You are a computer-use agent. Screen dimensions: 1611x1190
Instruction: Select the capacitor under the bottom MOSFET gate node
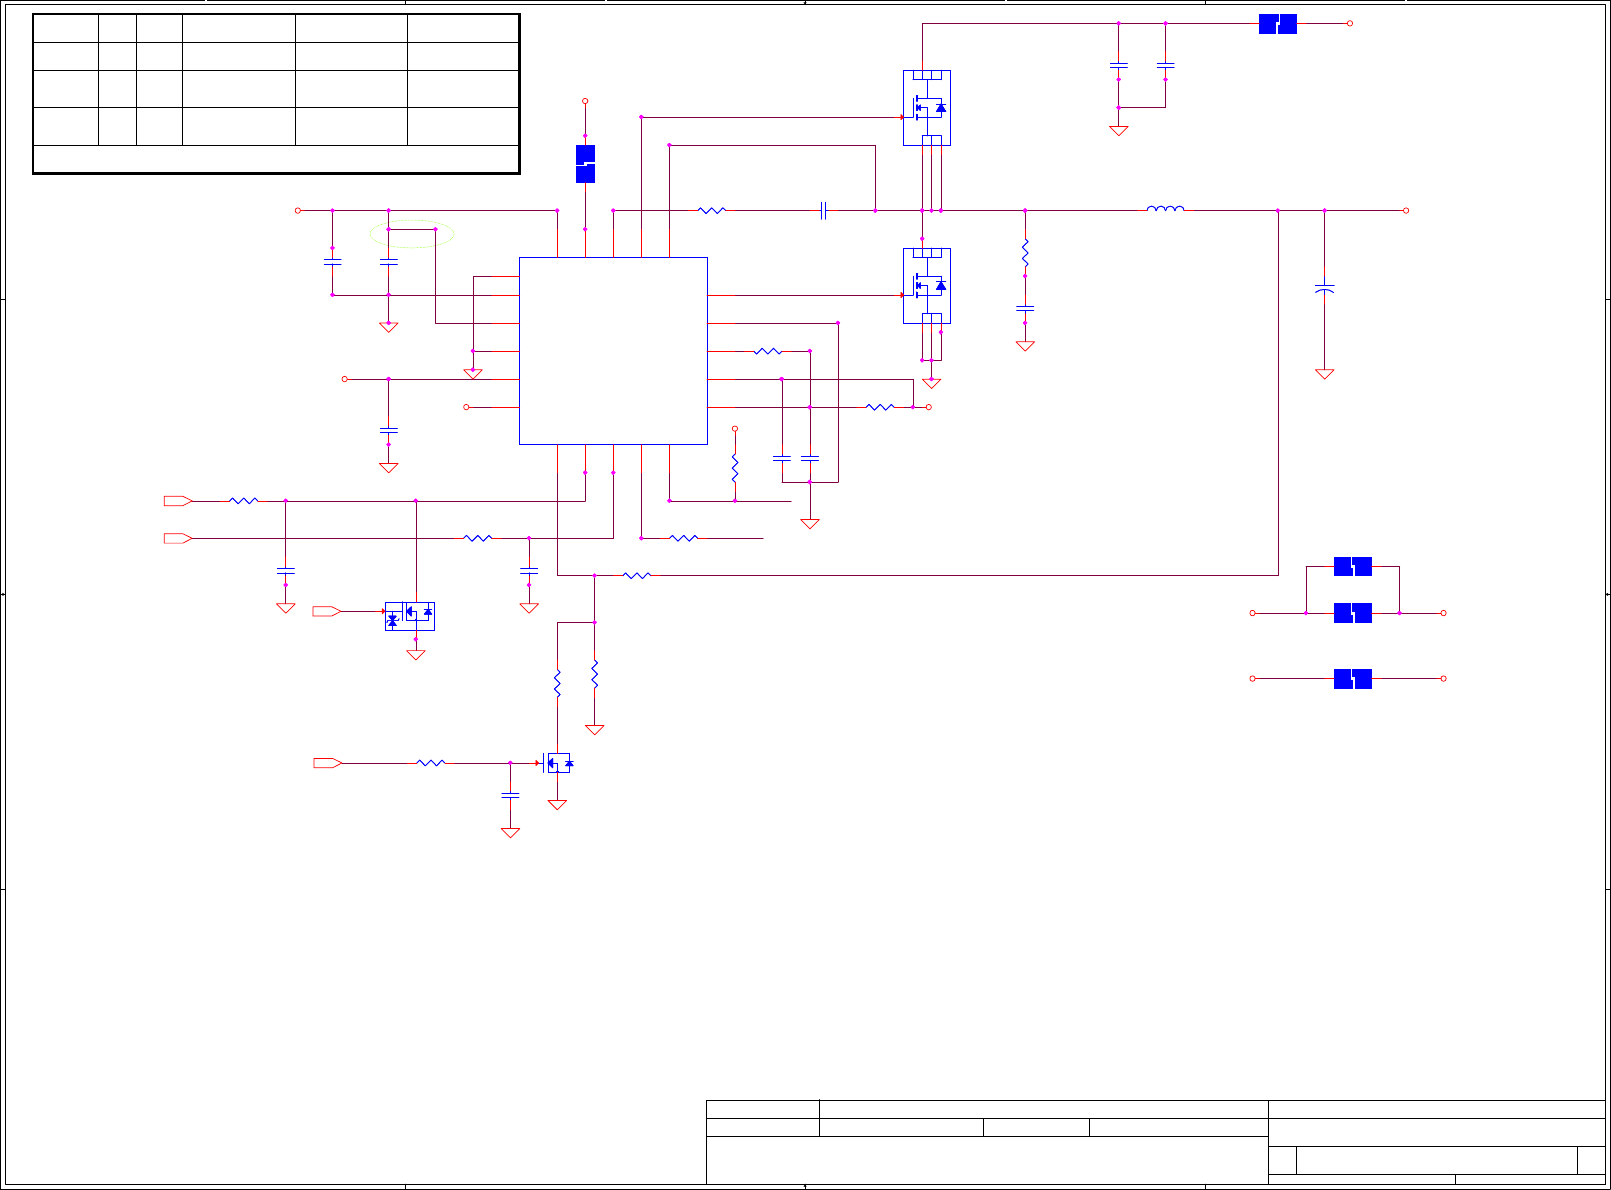[x=510, y=795]
